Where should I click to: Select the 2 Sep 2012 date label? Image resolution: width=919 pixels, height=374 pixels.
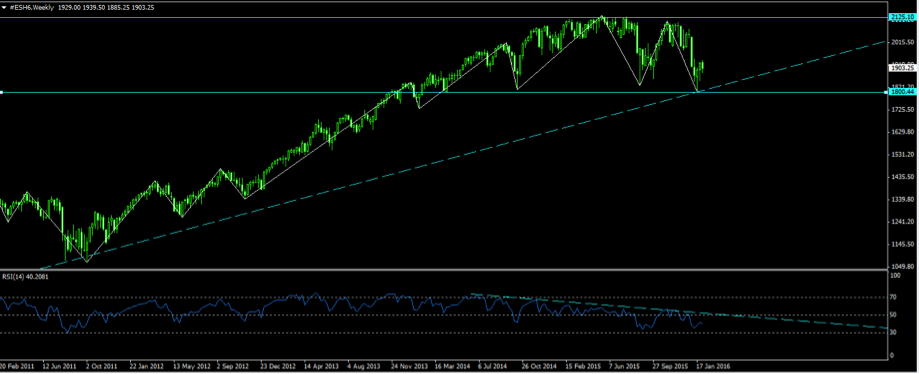(233, 365)
